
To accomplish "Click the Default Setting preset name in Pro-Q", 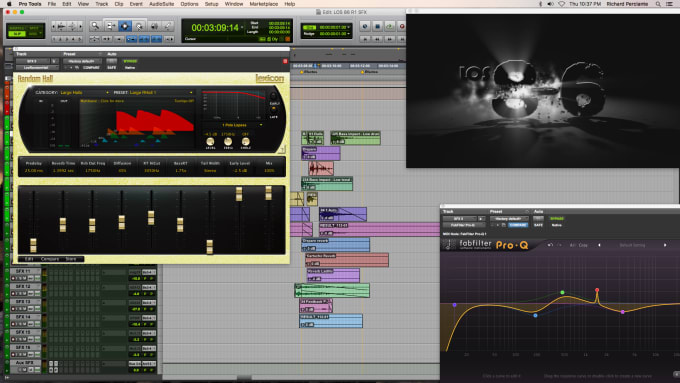I will point(632,246).
